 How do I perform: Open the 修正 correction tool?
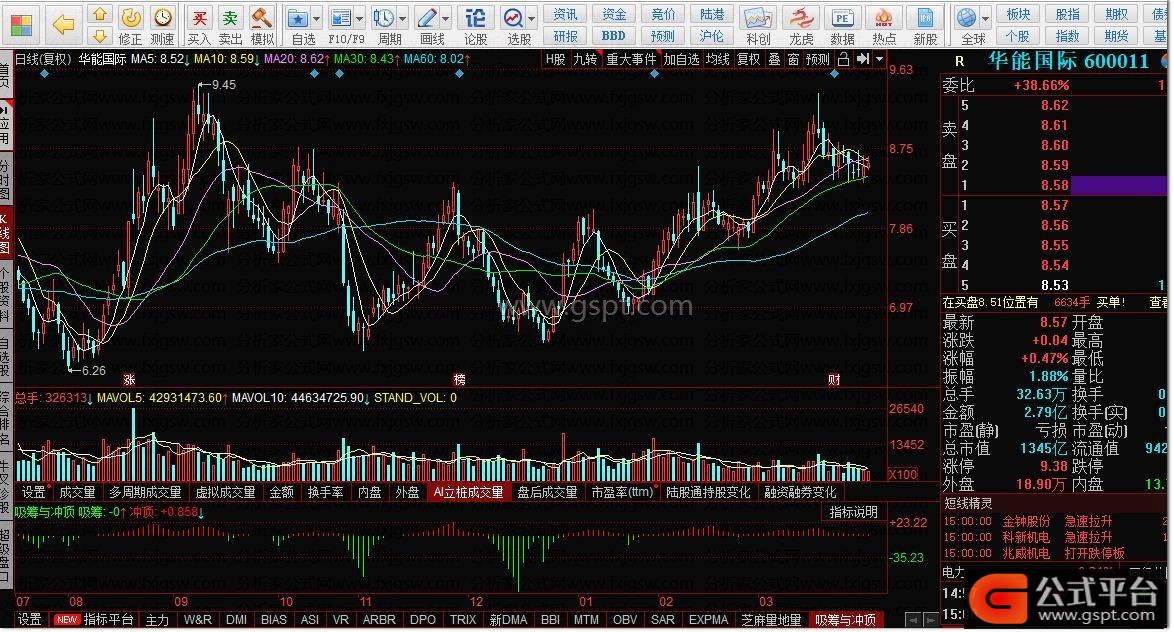pyautogui.click(x=131, y=25)
